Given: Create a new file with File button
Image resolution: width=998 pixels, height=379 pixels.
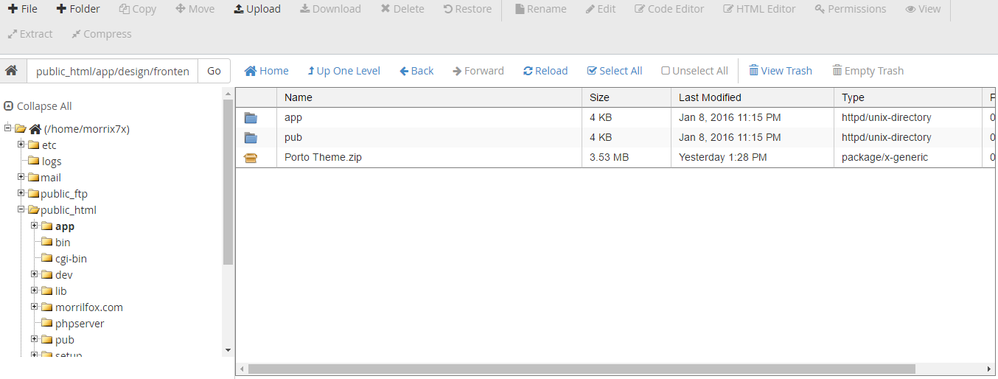Looking at the screenshot, I should tap(22, 9).
